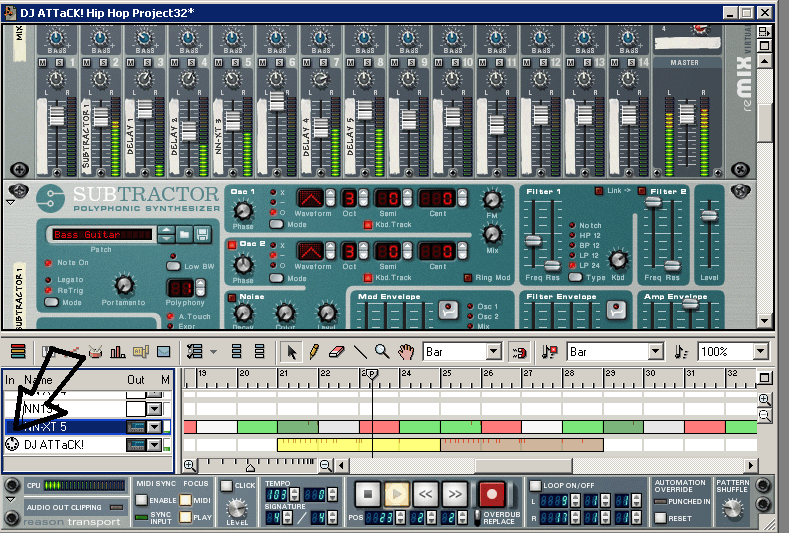Click Filter 1 Type button
The image size is (789, 533).
click(x=575, y=277)
